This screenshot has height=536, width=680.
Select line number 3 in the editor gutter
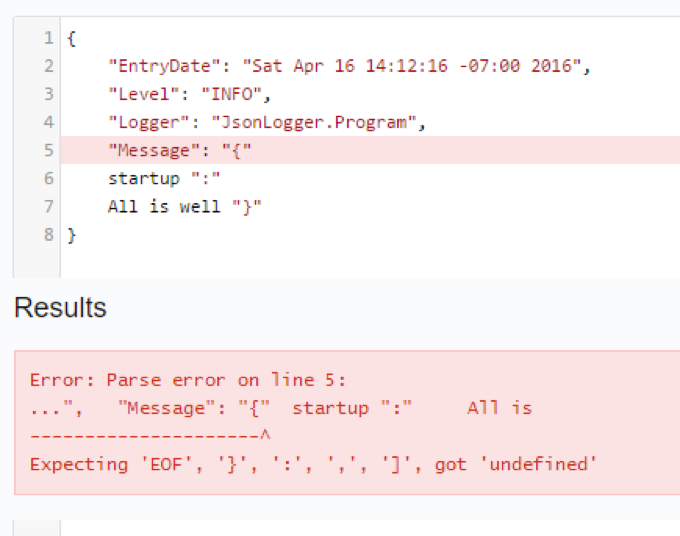(48, 95)
